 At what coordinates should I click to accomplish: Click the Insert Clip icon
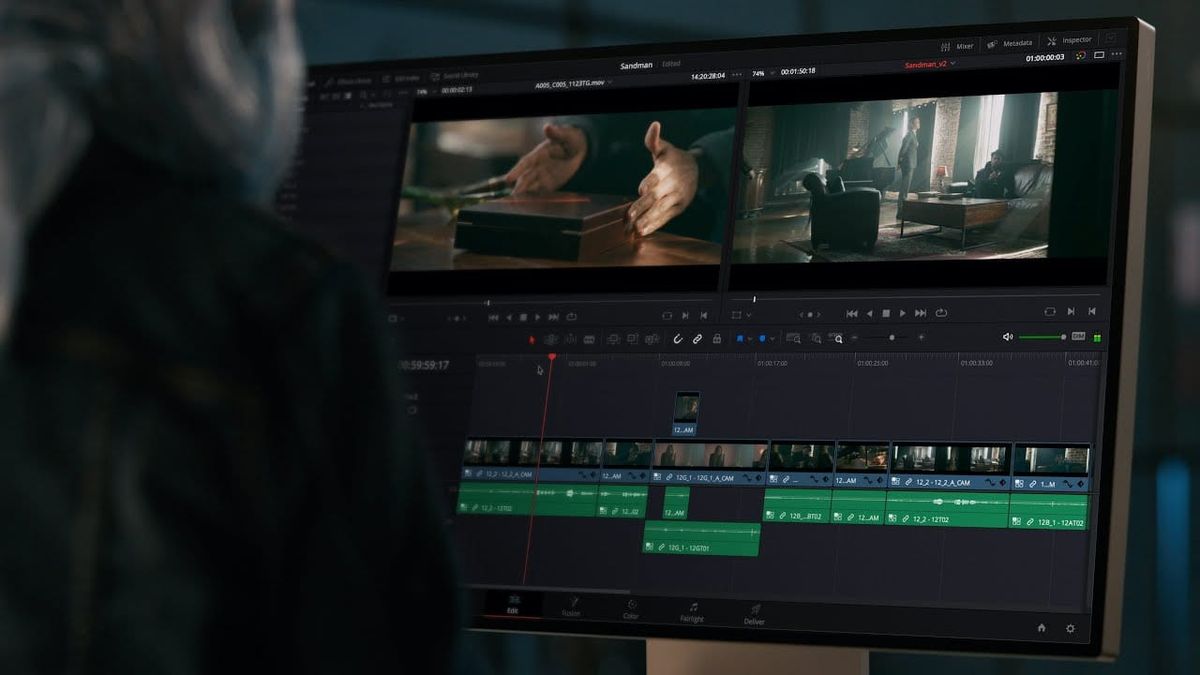click(x=614, y=340)
